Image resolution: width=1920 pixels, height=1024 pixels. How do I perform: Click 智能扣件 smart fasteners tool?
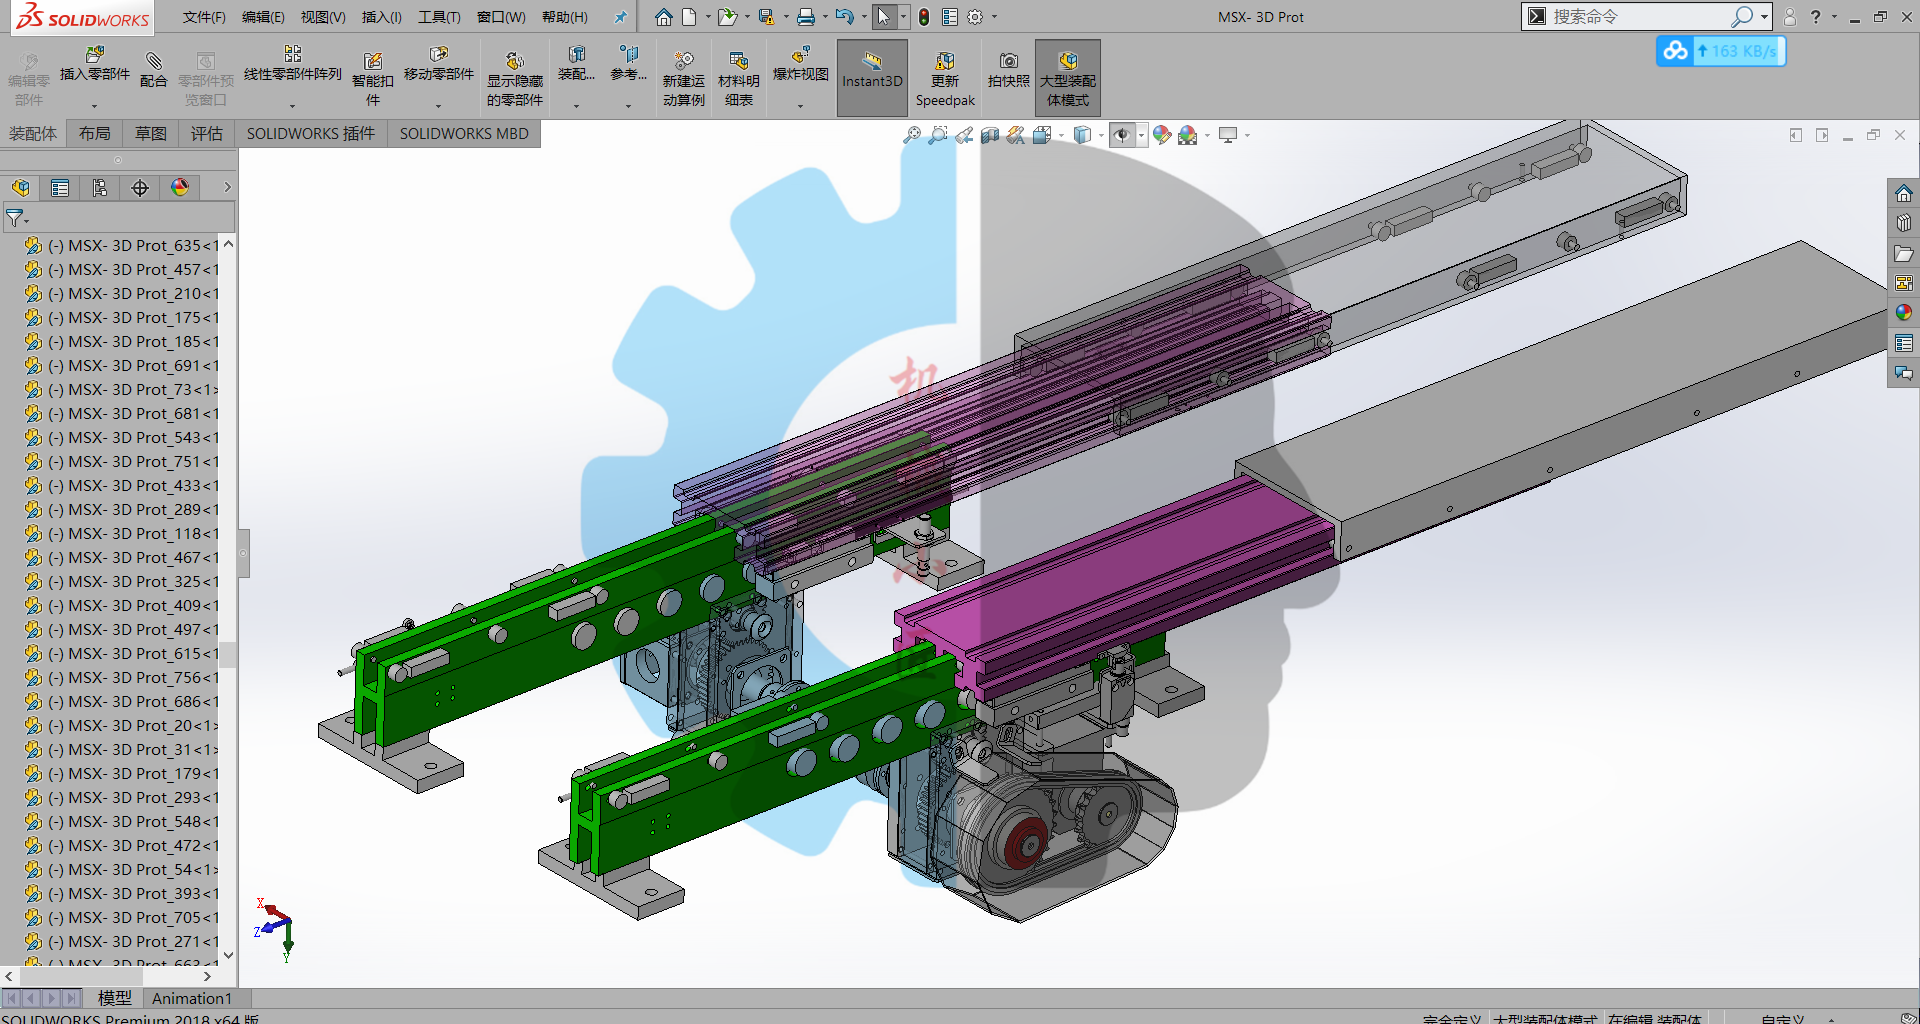pos(372,79)
